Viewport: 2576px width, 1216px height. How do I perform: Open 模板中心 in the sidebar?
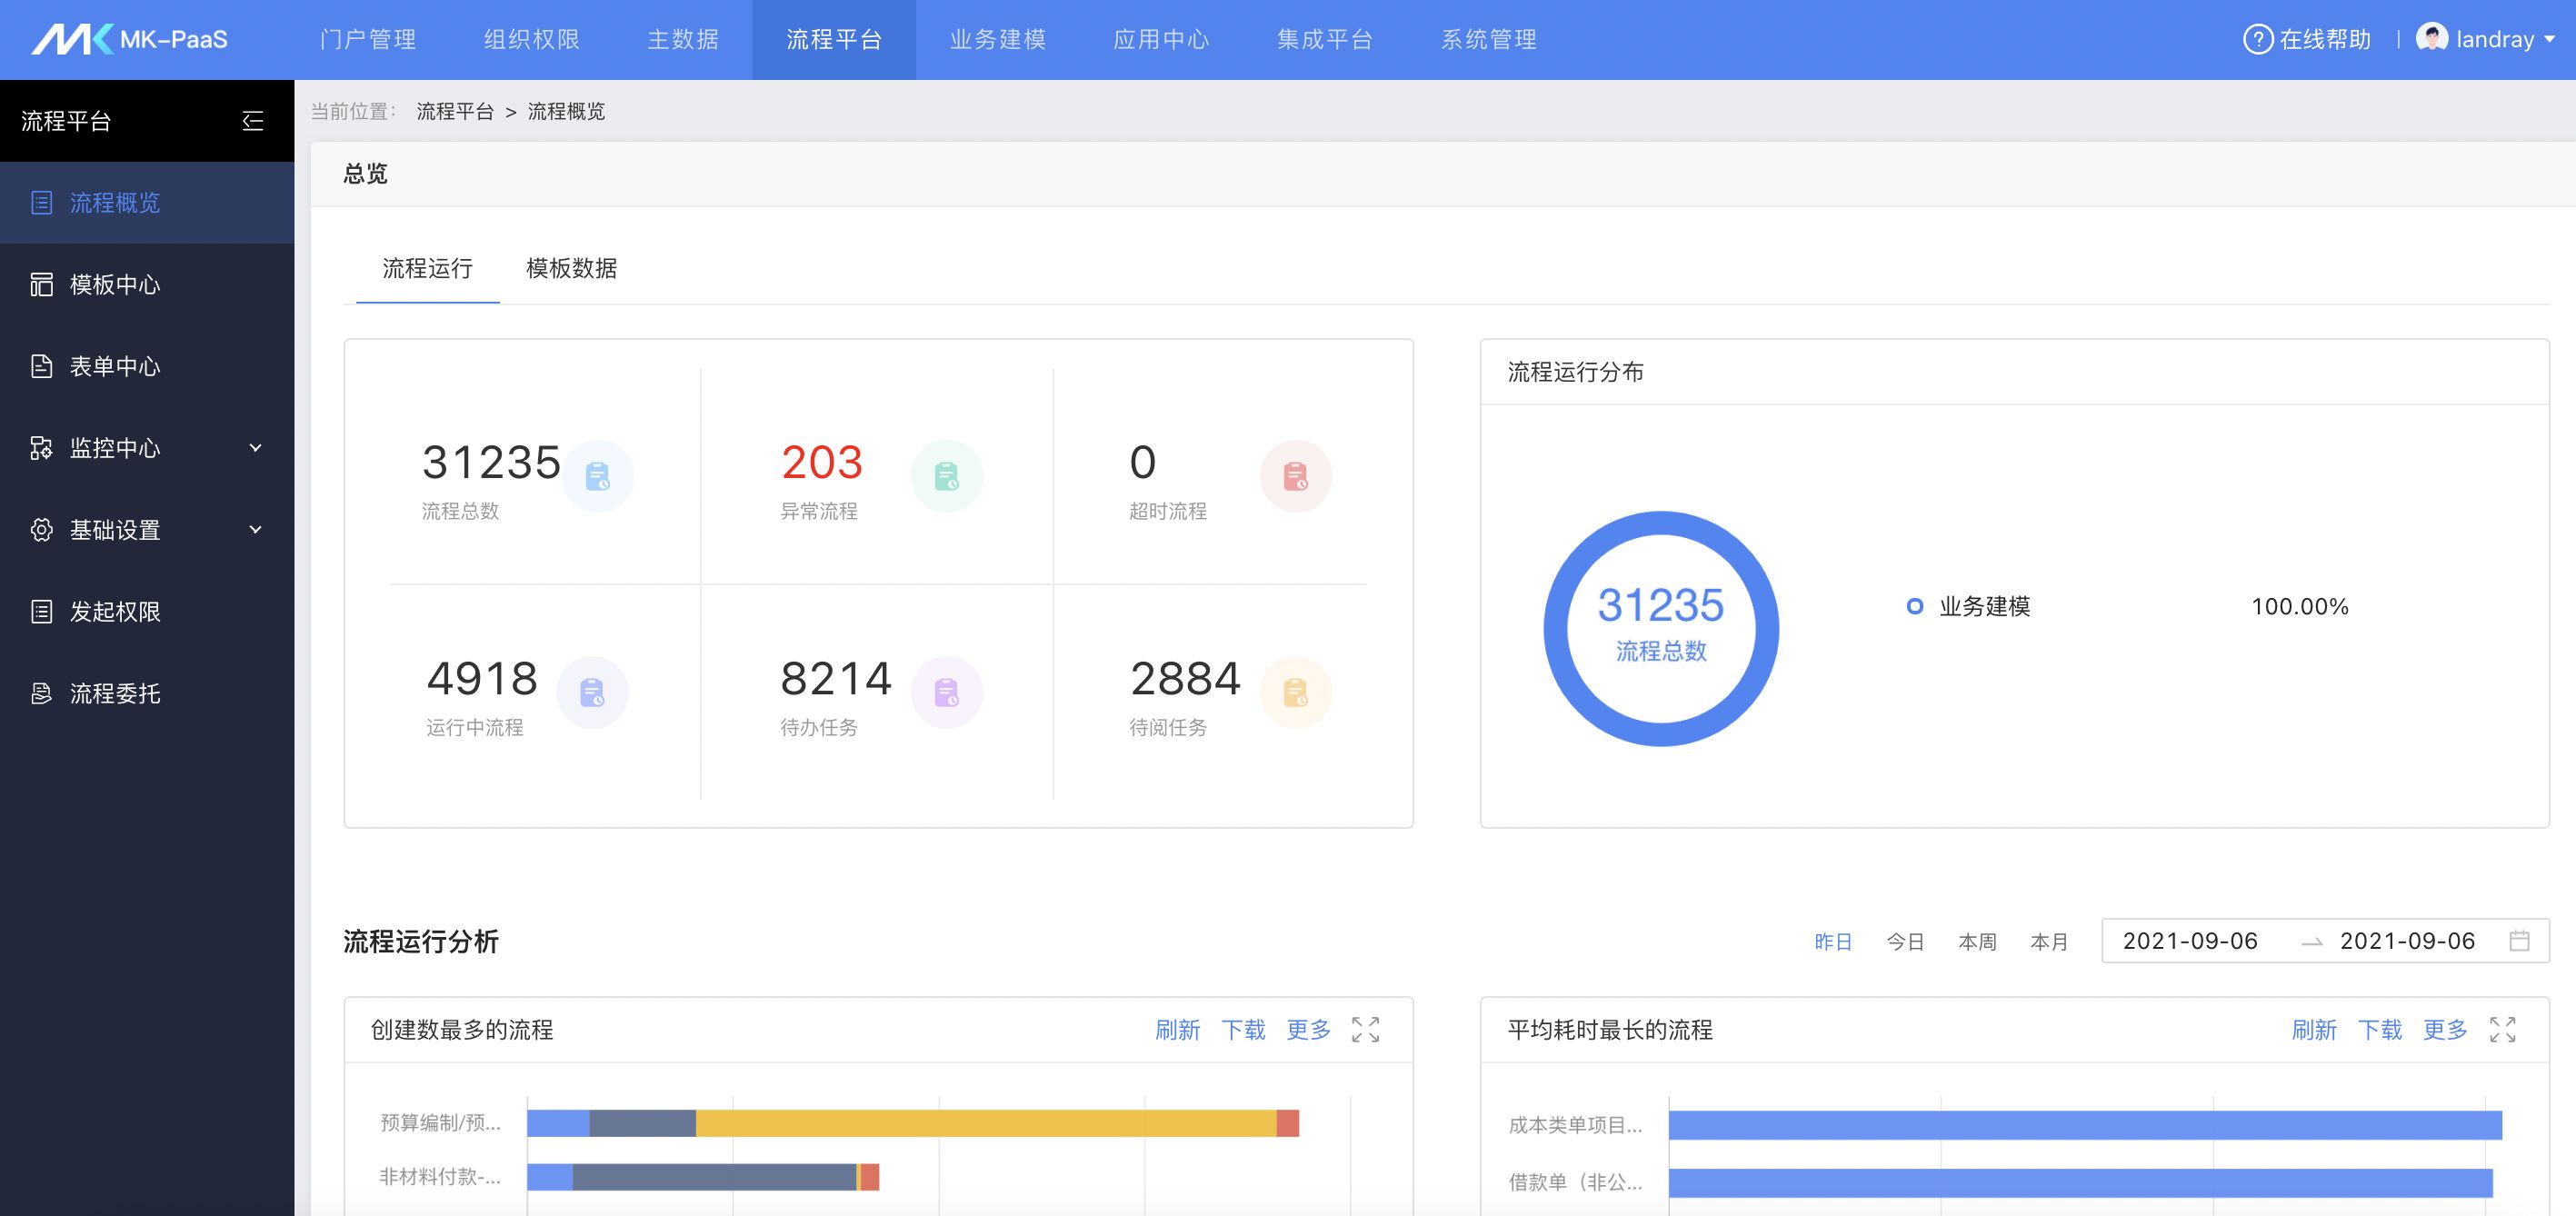pyautogui.click(x=147, y=285)
